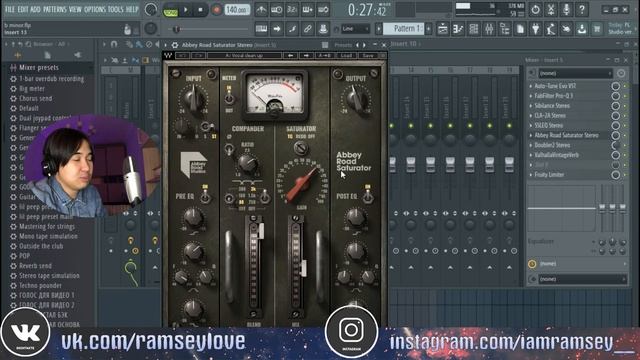Click the 140 tempo field
Image resolution: width=640 pixels, height=360 pixels.
[237, 9]
